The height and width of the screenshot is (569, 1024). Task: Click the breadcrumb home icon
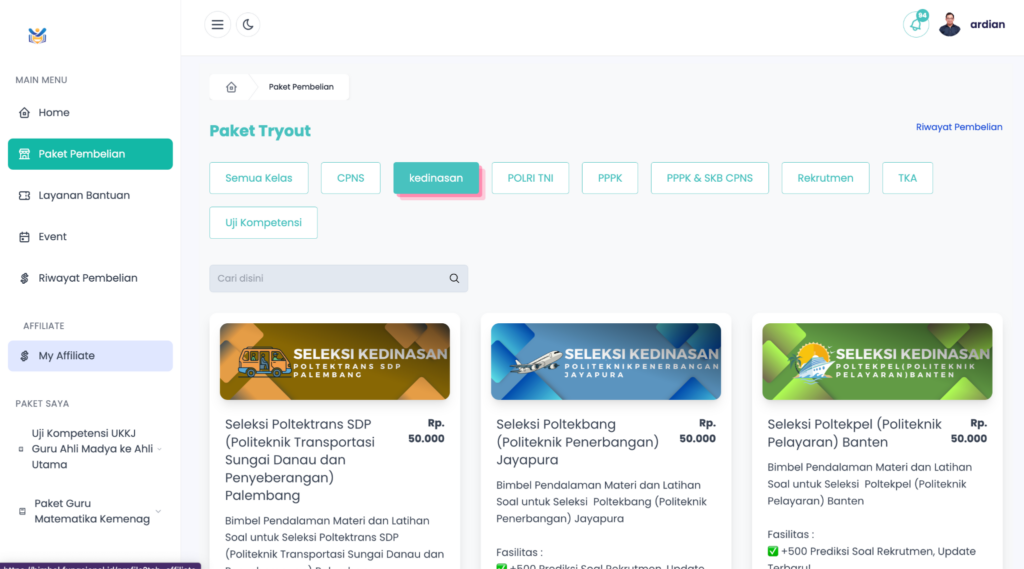(231, 87)
